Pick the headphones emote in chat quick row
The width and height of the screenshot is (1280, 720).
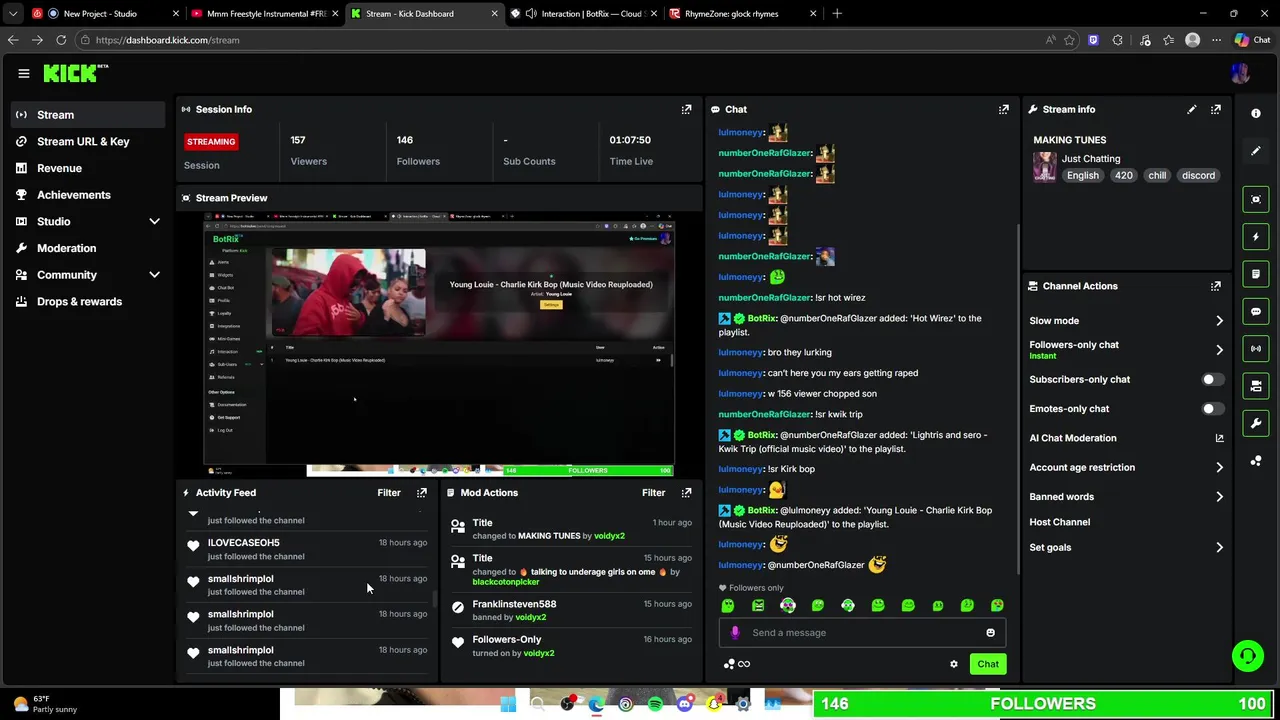tap(788, 605)
